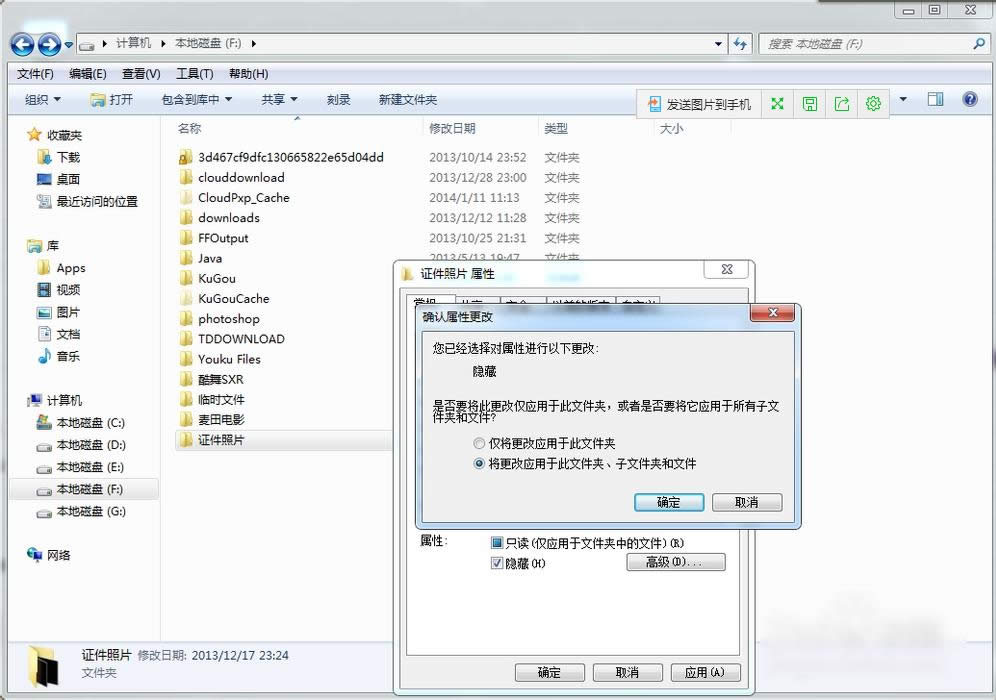Expand address bar history dropdown arrow
The width and height of the screenshot is (996, 700).
pos(718,44)
